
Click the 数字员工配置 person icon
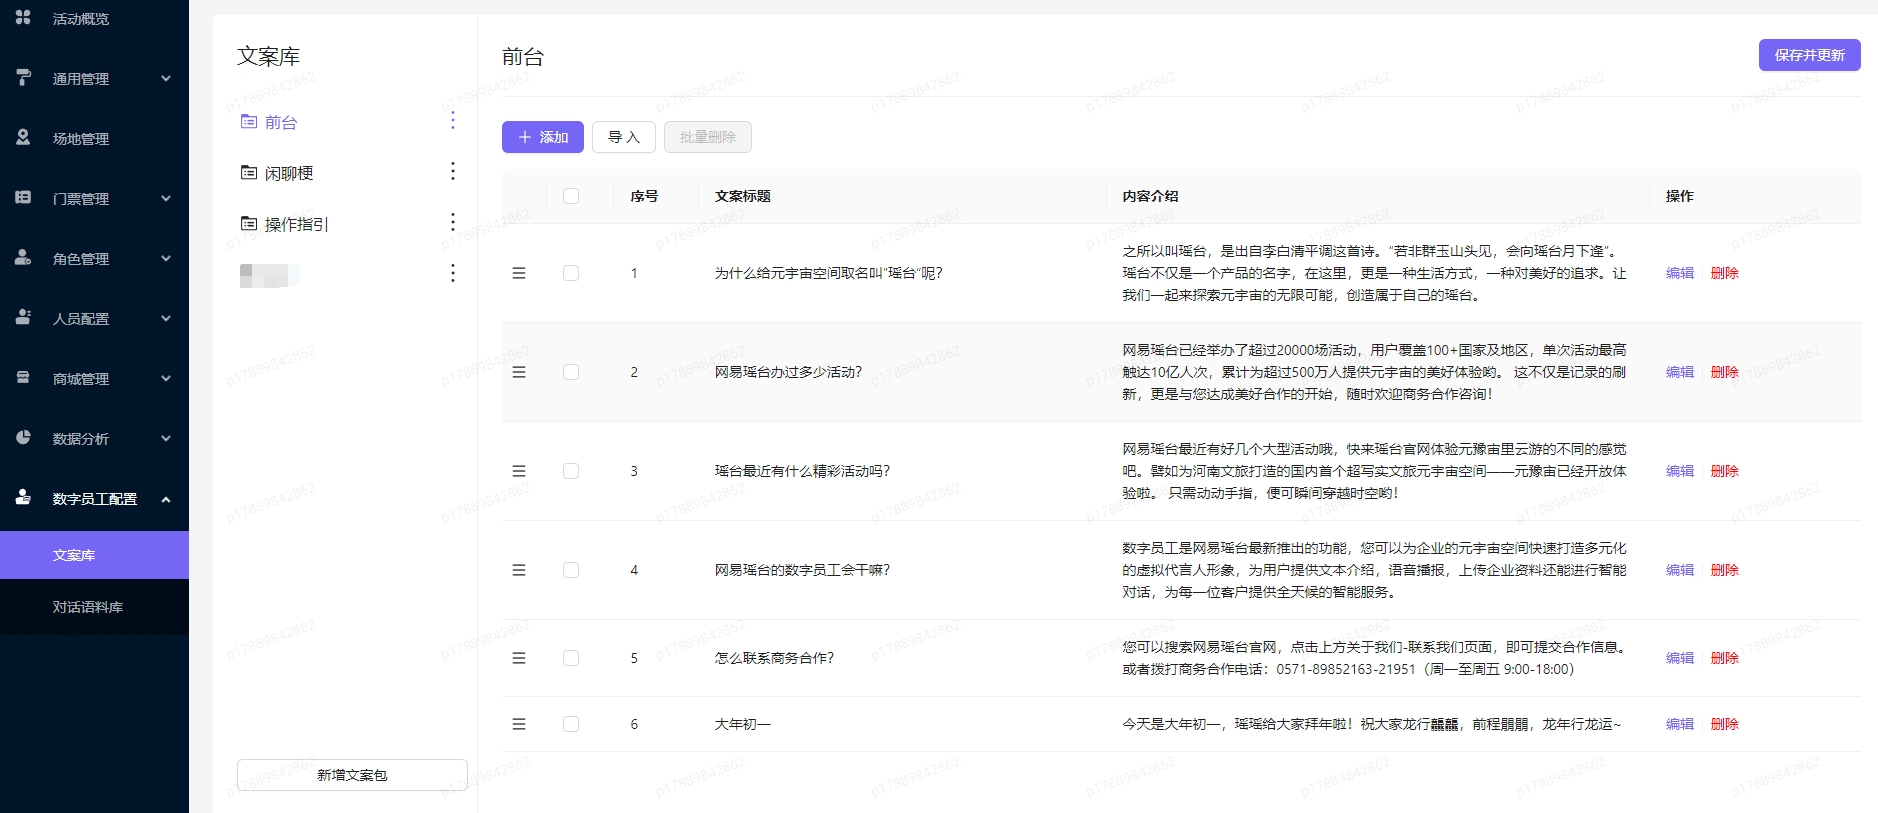click(23, 498)
